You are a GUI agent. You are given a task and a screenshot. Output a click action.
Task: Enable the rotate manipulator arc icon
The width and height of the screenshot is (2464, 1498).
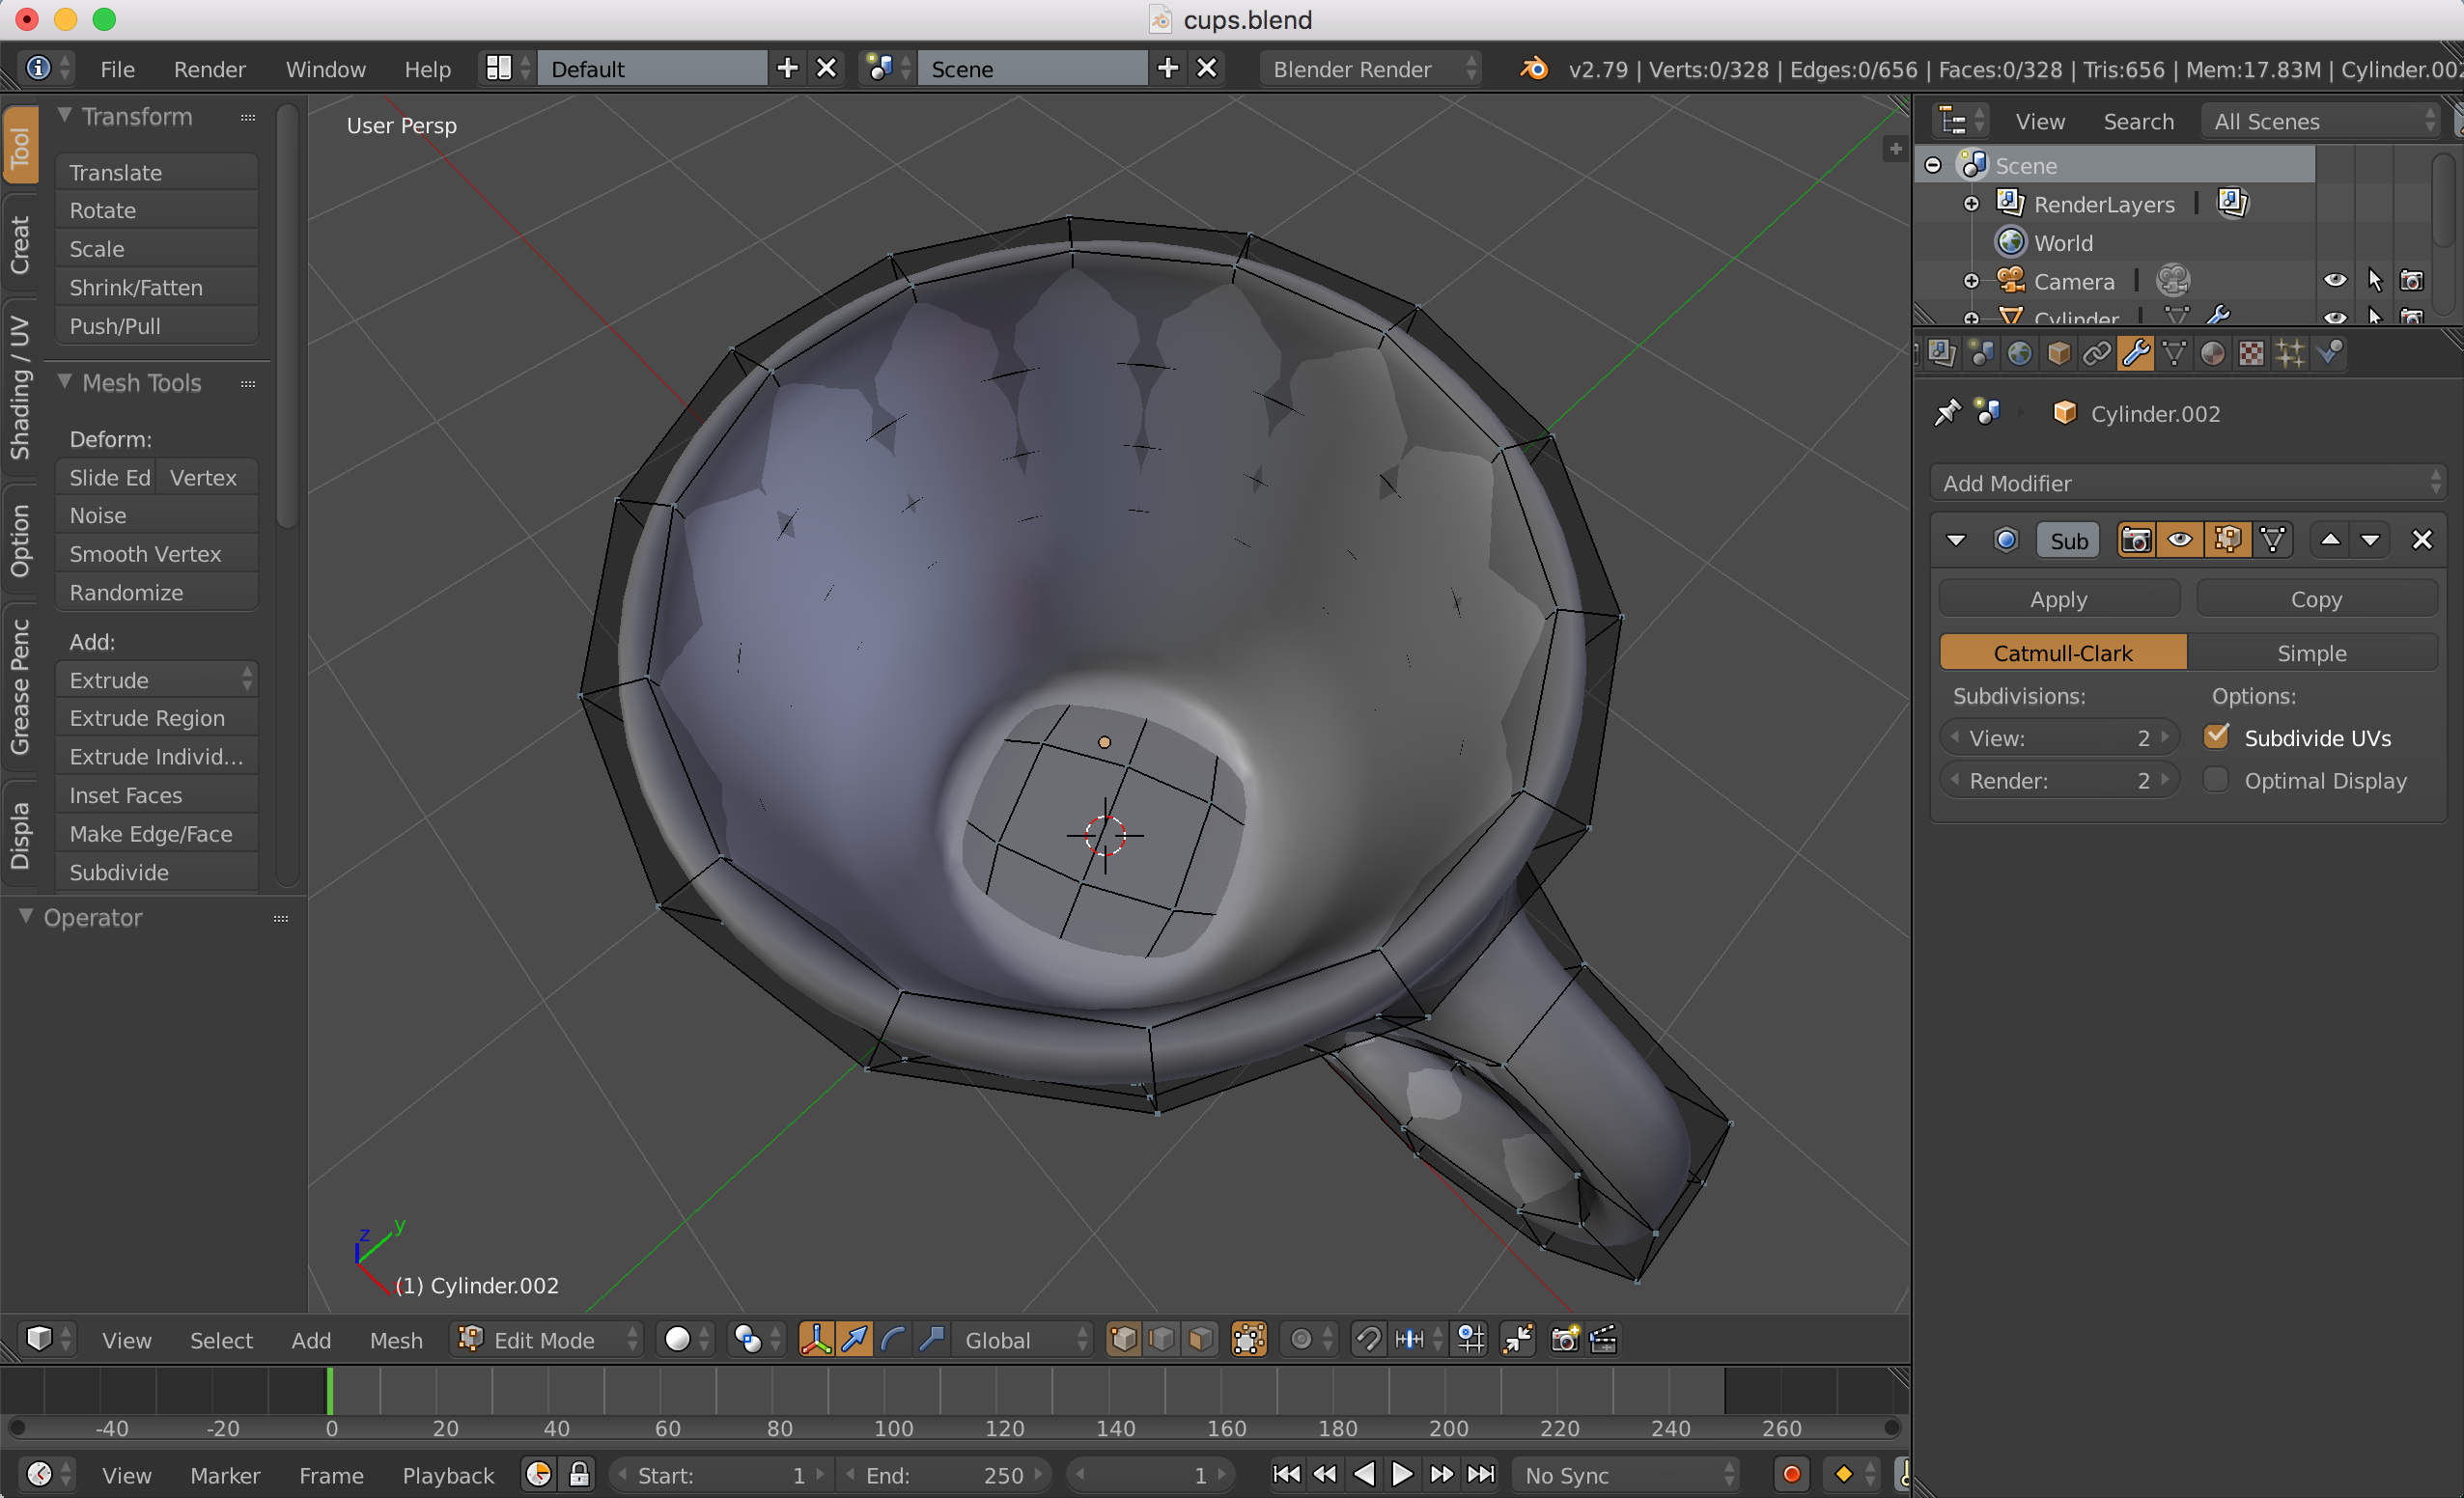[x=893, y=1339]
